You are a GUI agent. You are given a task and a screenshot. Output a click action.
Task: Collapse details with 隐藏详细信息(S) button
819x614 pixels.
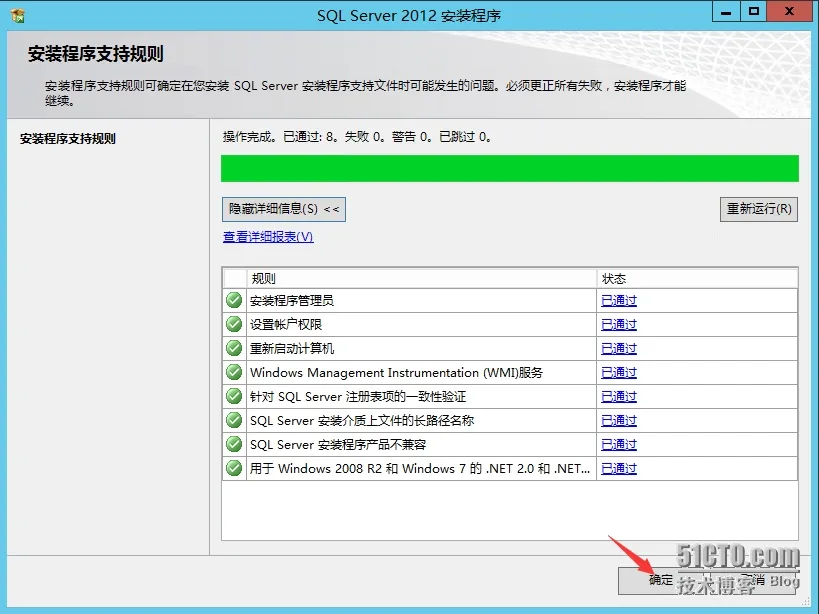(x=284, y=209)
